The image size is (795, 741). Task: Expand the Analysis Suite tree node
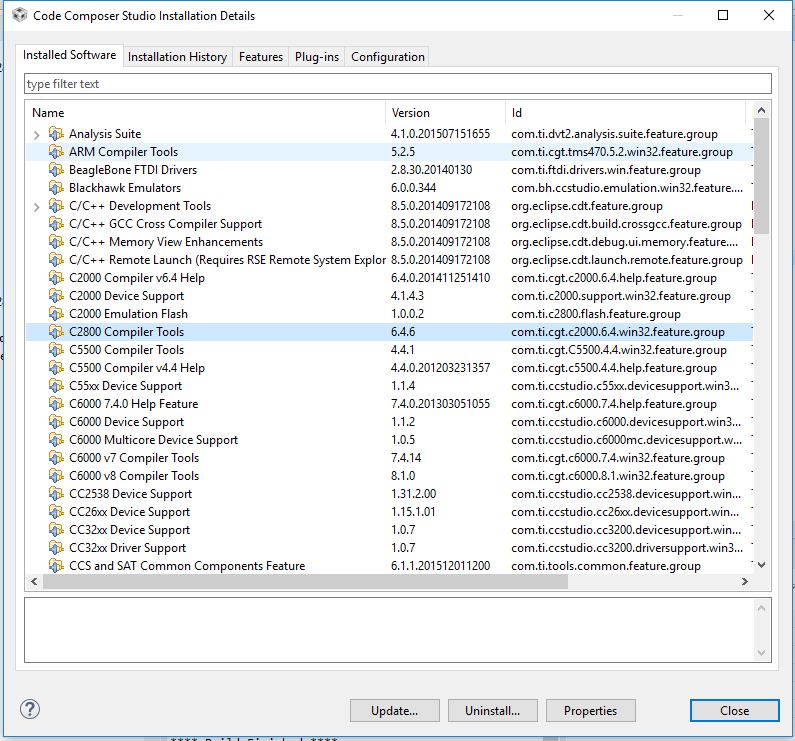click(37, 135)
